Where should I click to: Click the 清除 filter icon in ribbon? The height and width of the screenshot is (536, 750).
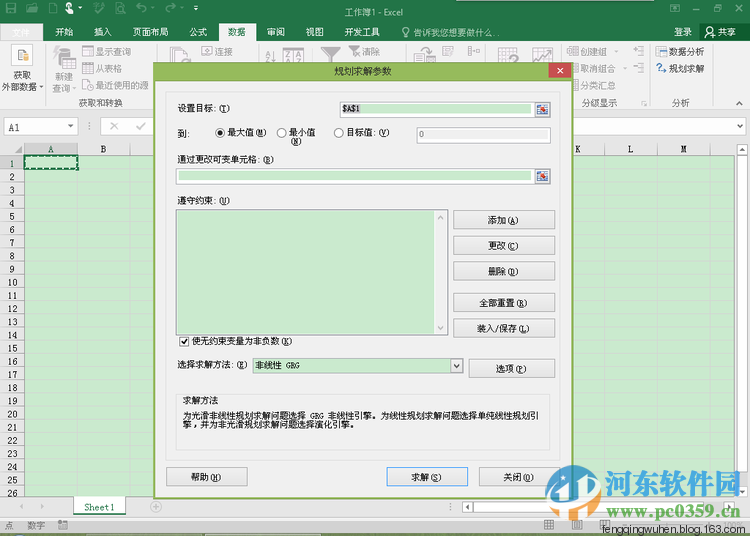point(354,51)
